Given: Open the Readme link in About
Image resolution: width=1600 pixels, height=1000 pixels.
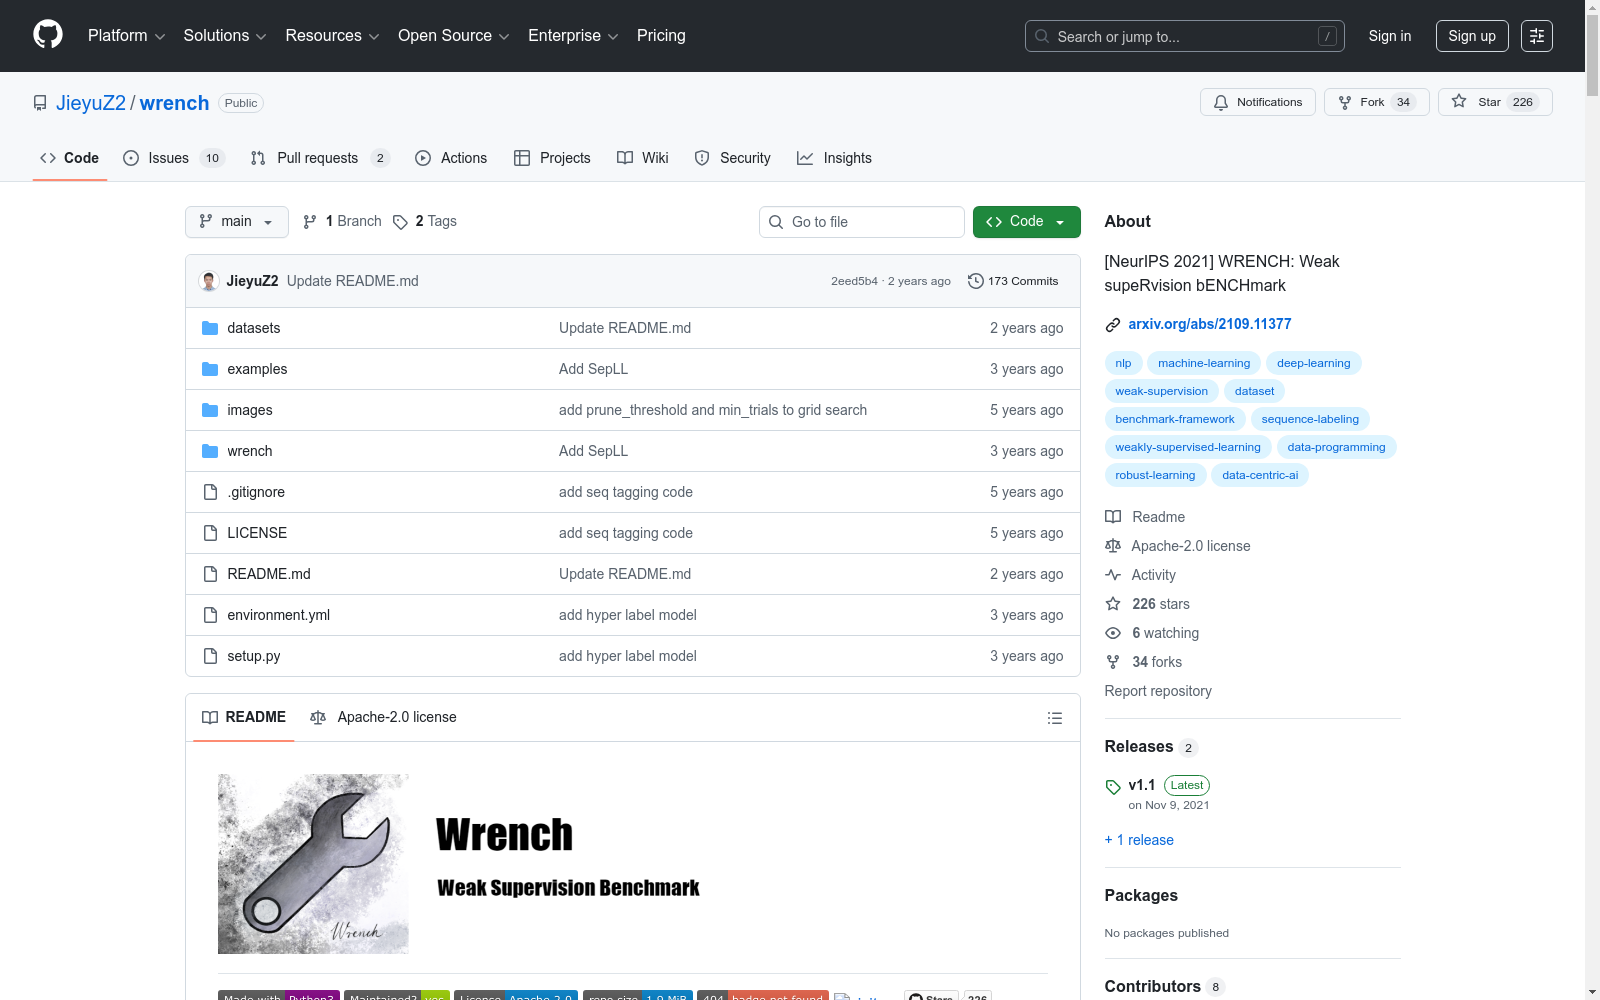Looking at the screenshot, I should pos(1146,517).
